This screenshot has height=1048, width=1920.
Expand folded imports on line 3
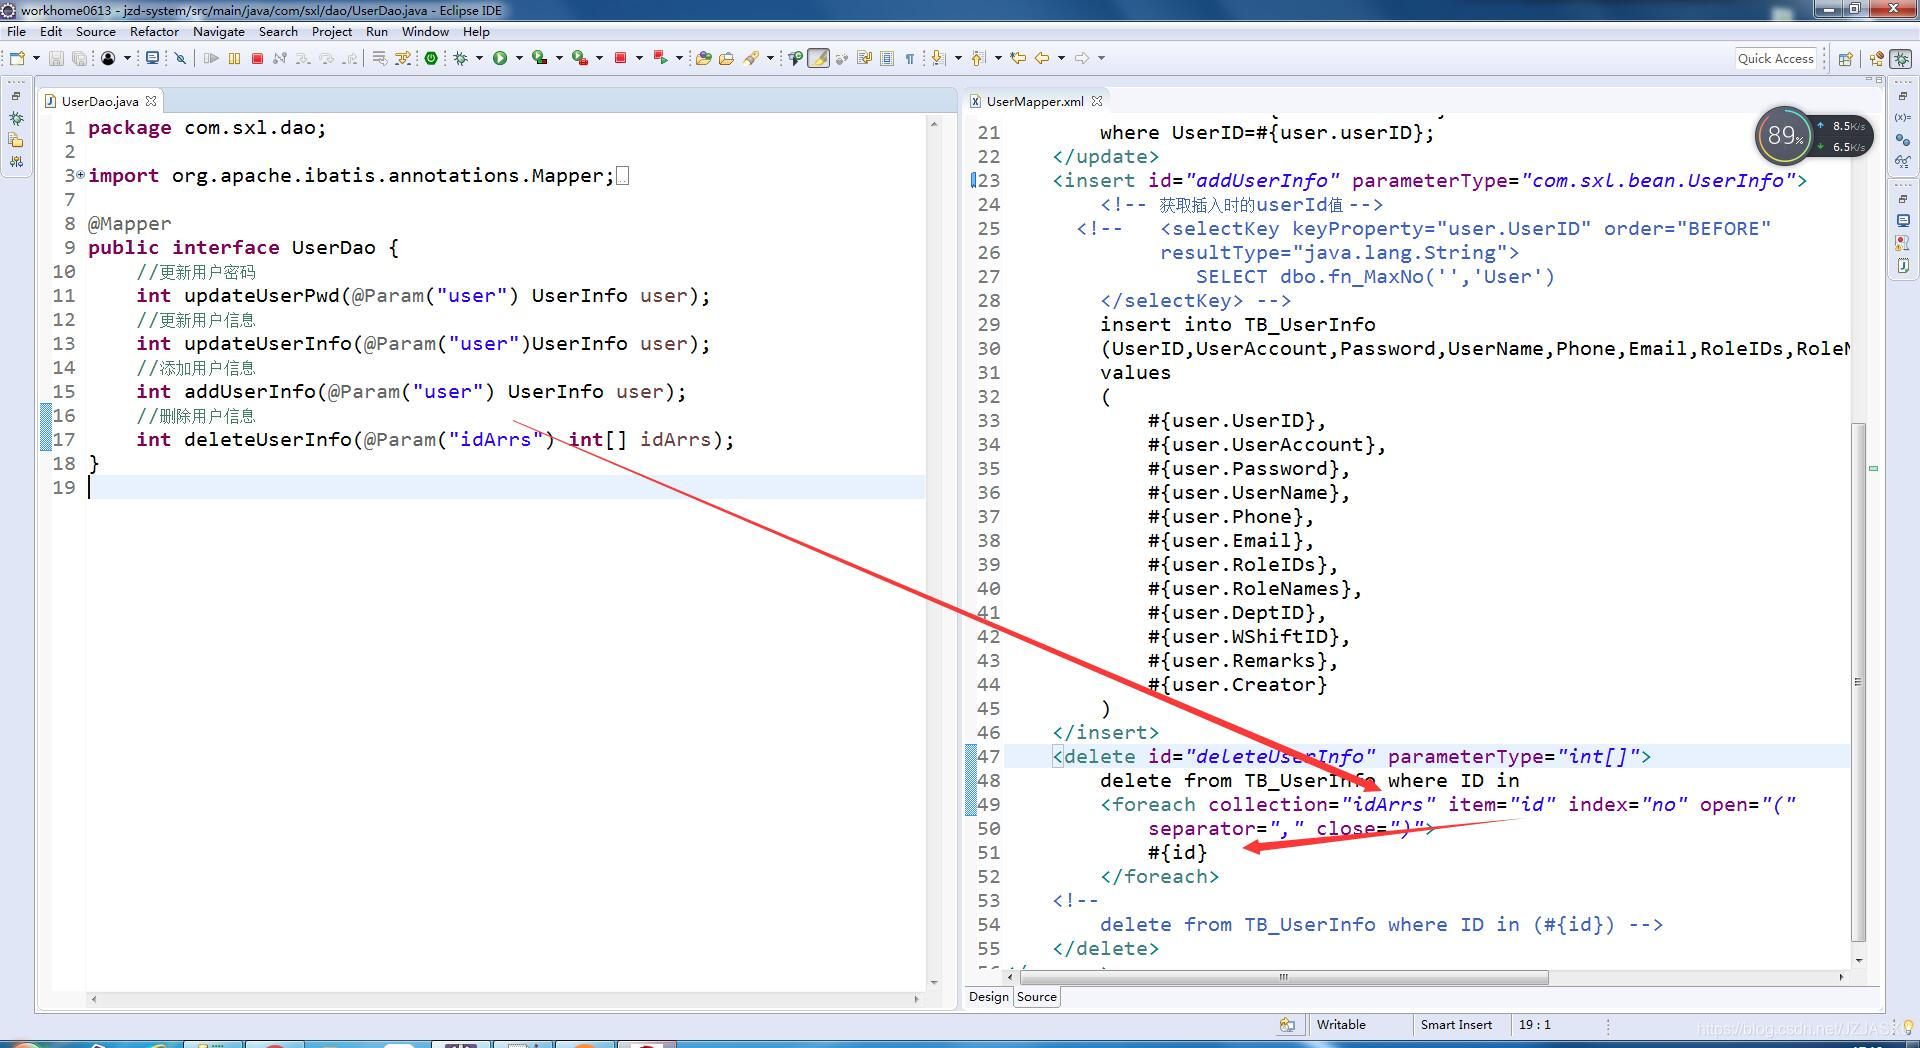[x=81, y=175]
